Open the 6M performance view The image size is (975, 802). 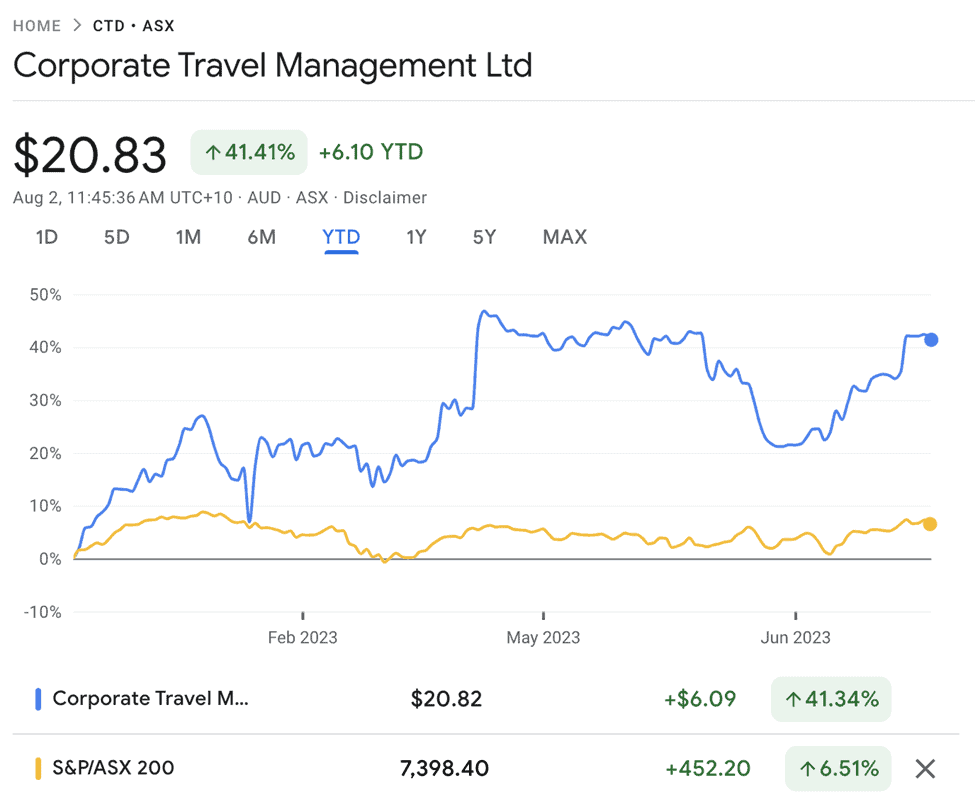tap(262, 237)
